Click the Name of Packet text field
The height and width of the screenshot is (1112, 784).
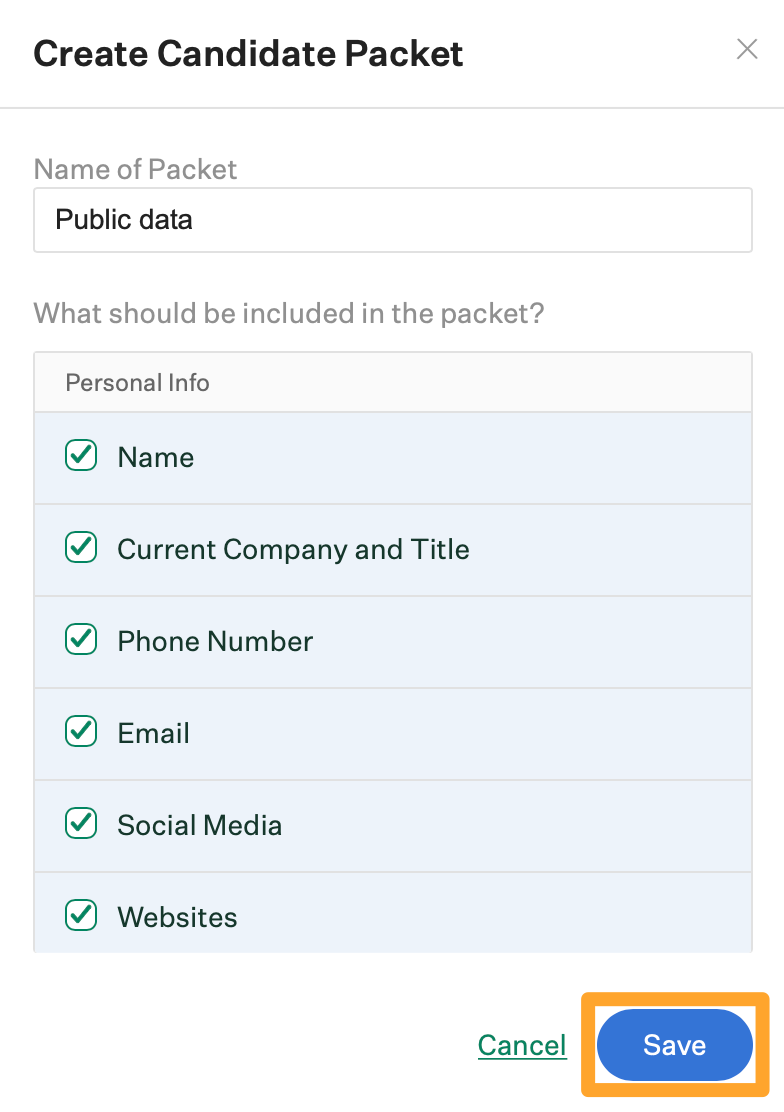coord(392,220)
